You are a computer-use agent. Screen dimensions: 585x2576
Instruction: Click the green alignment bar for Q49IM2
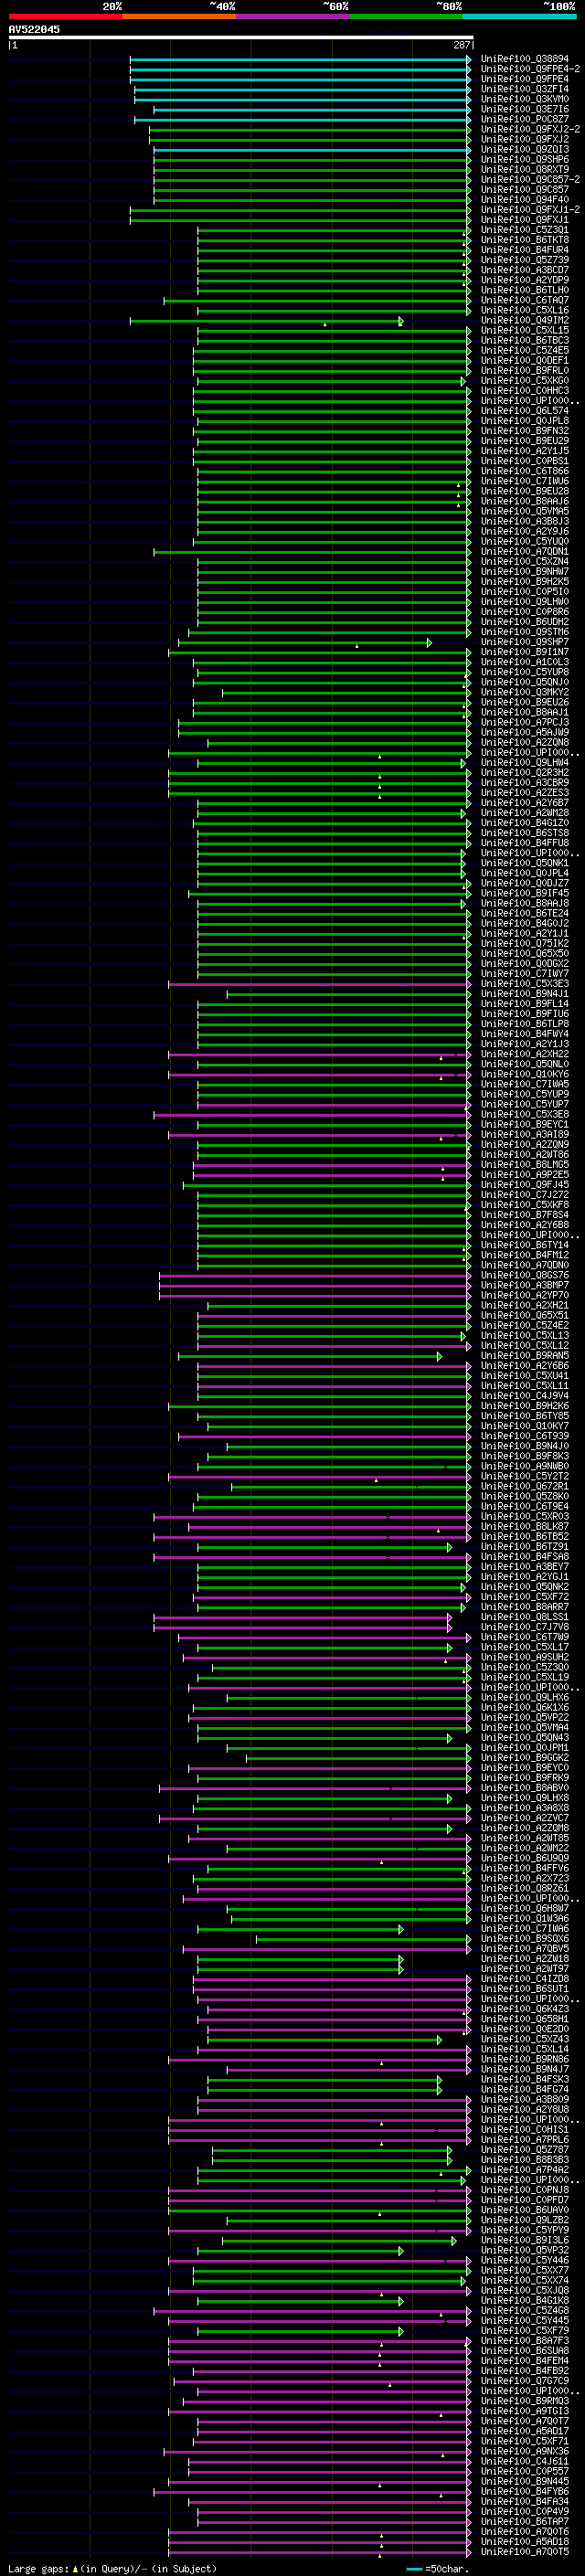point(266,321)
